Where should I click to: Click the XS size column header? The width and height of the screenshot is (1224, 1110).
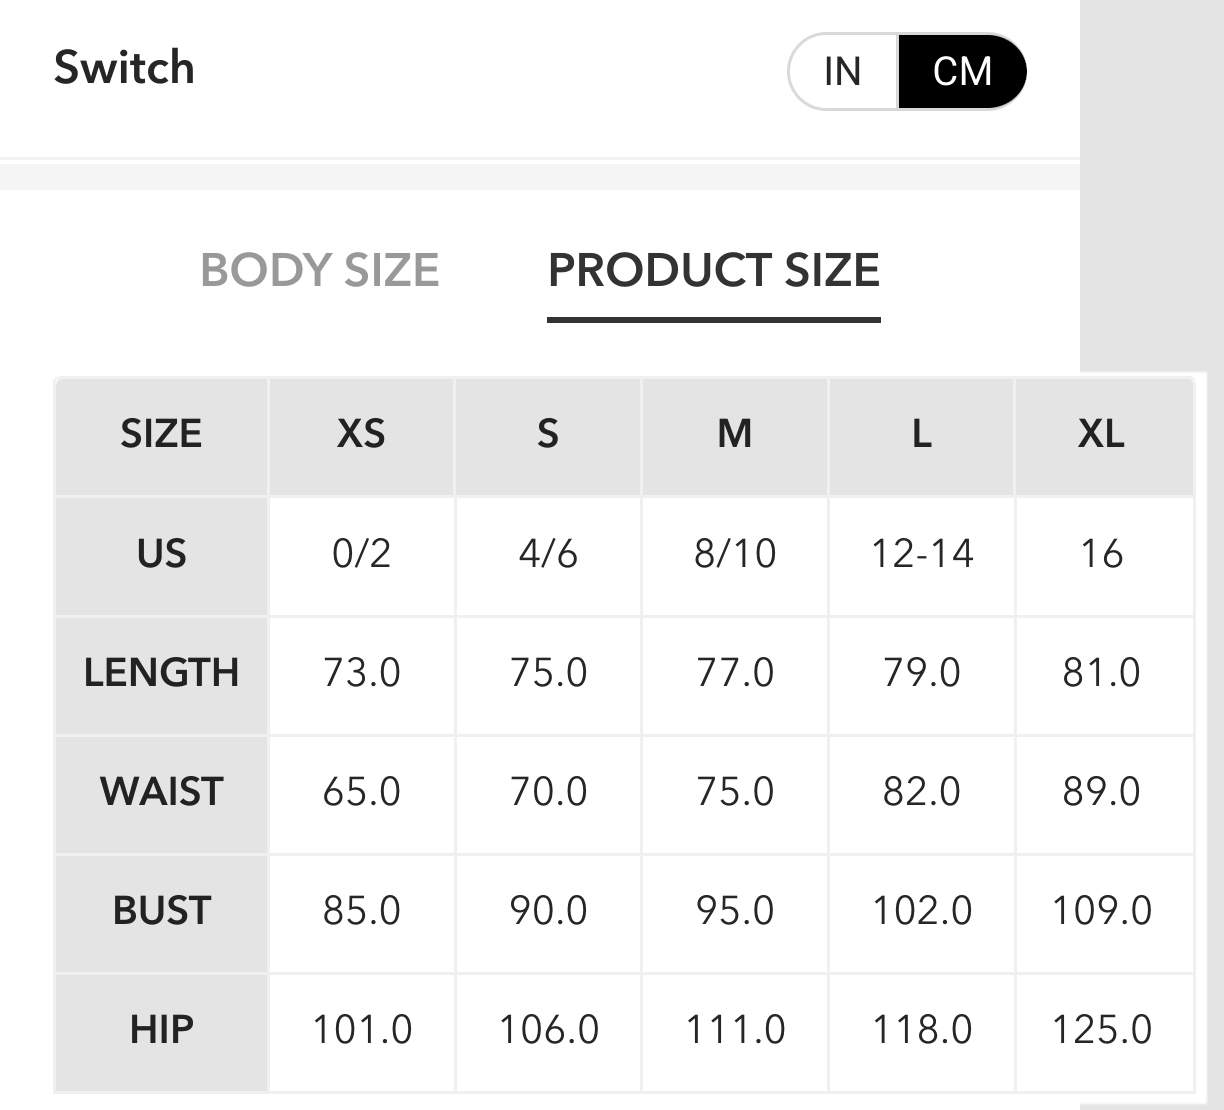click(361, 434)
